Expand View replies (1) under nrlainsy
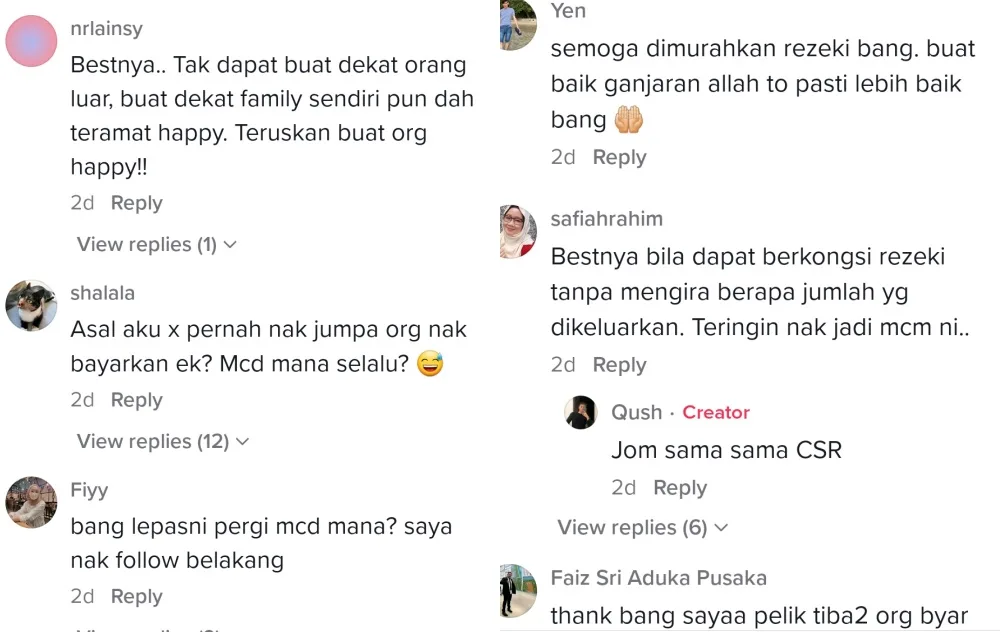Image resolution: width=1000 pixels, height=632 pixels. pos(157,244)
